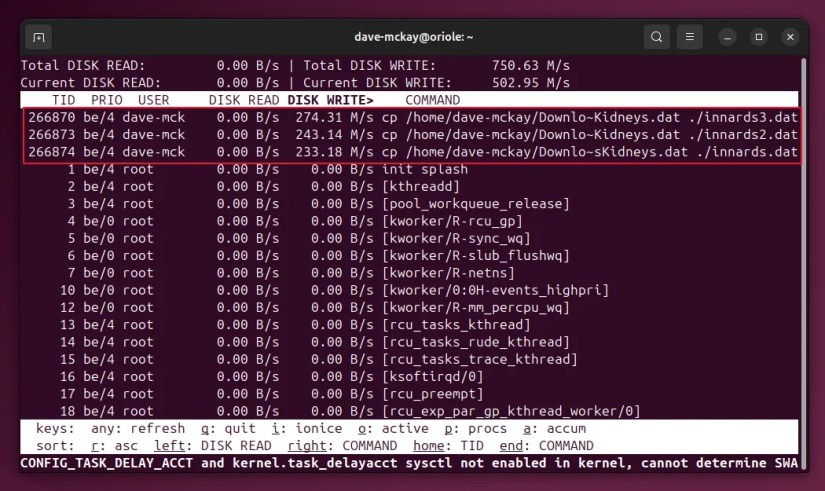Click the init splash command row
This screenshot has width=825, height=491.
425,169
